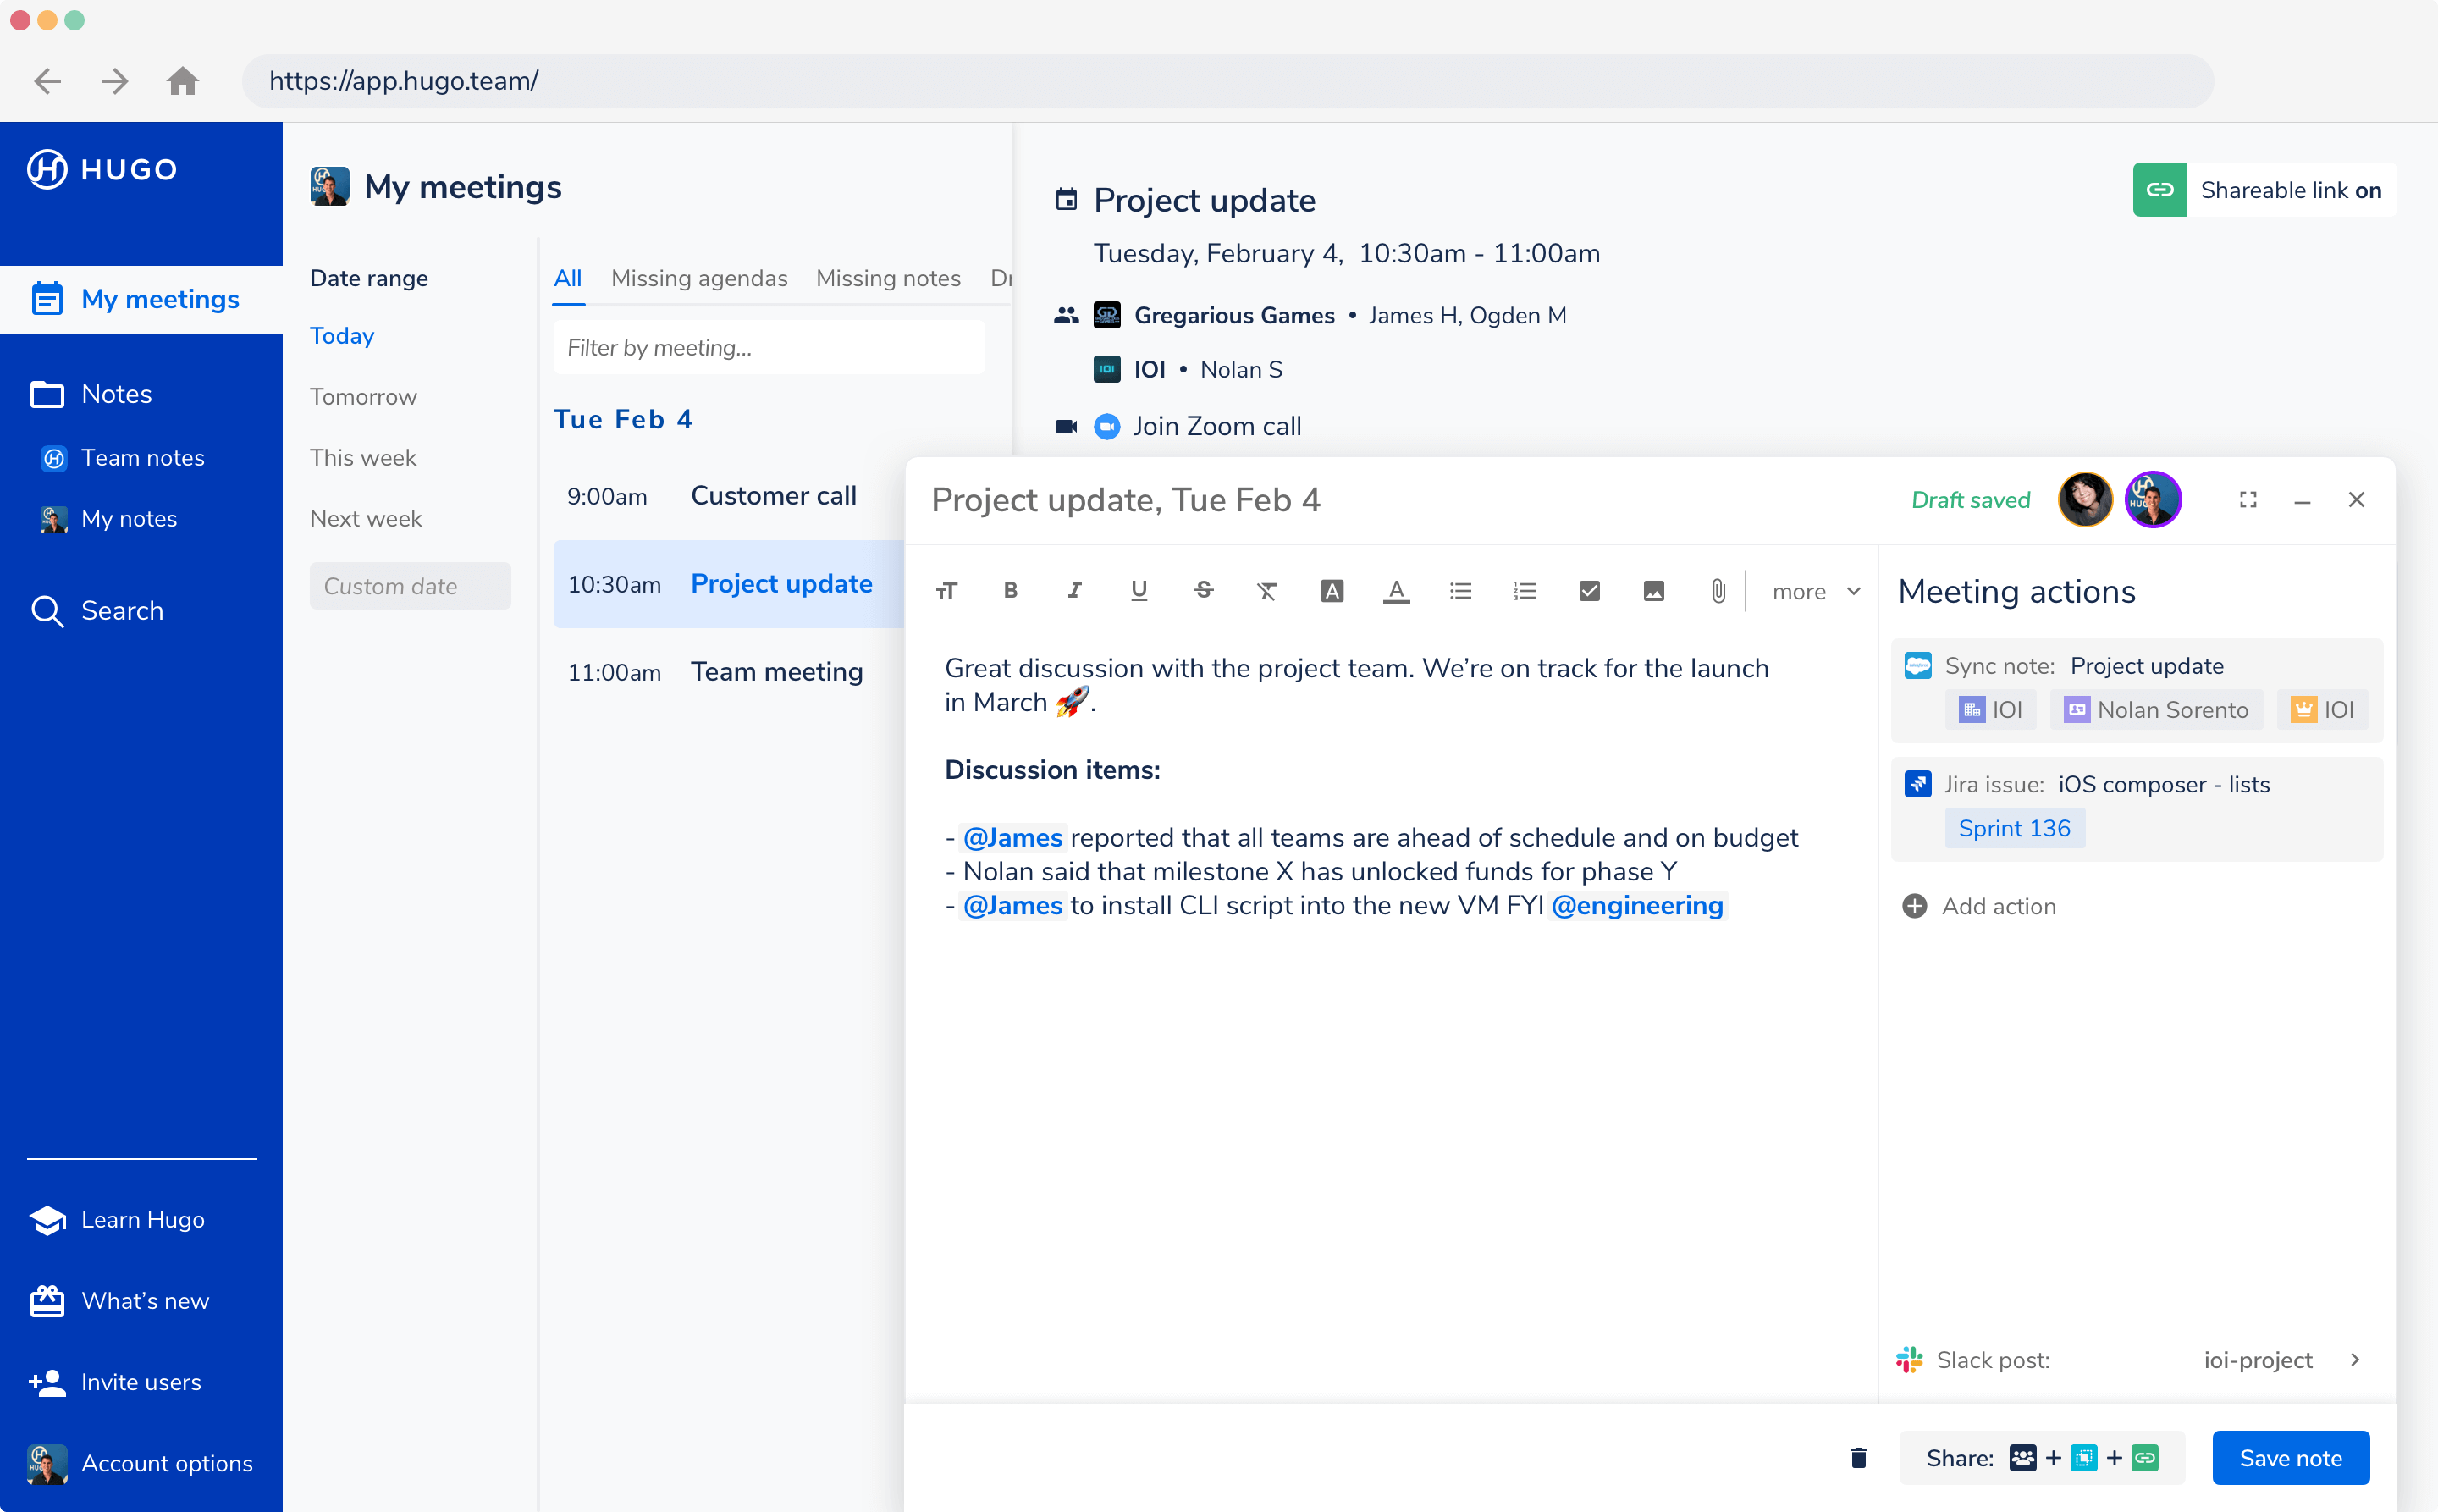Expand the Slack post ioi-project chevron
This screenshot has width=2438, height=1512.
click(2355, 1360)
